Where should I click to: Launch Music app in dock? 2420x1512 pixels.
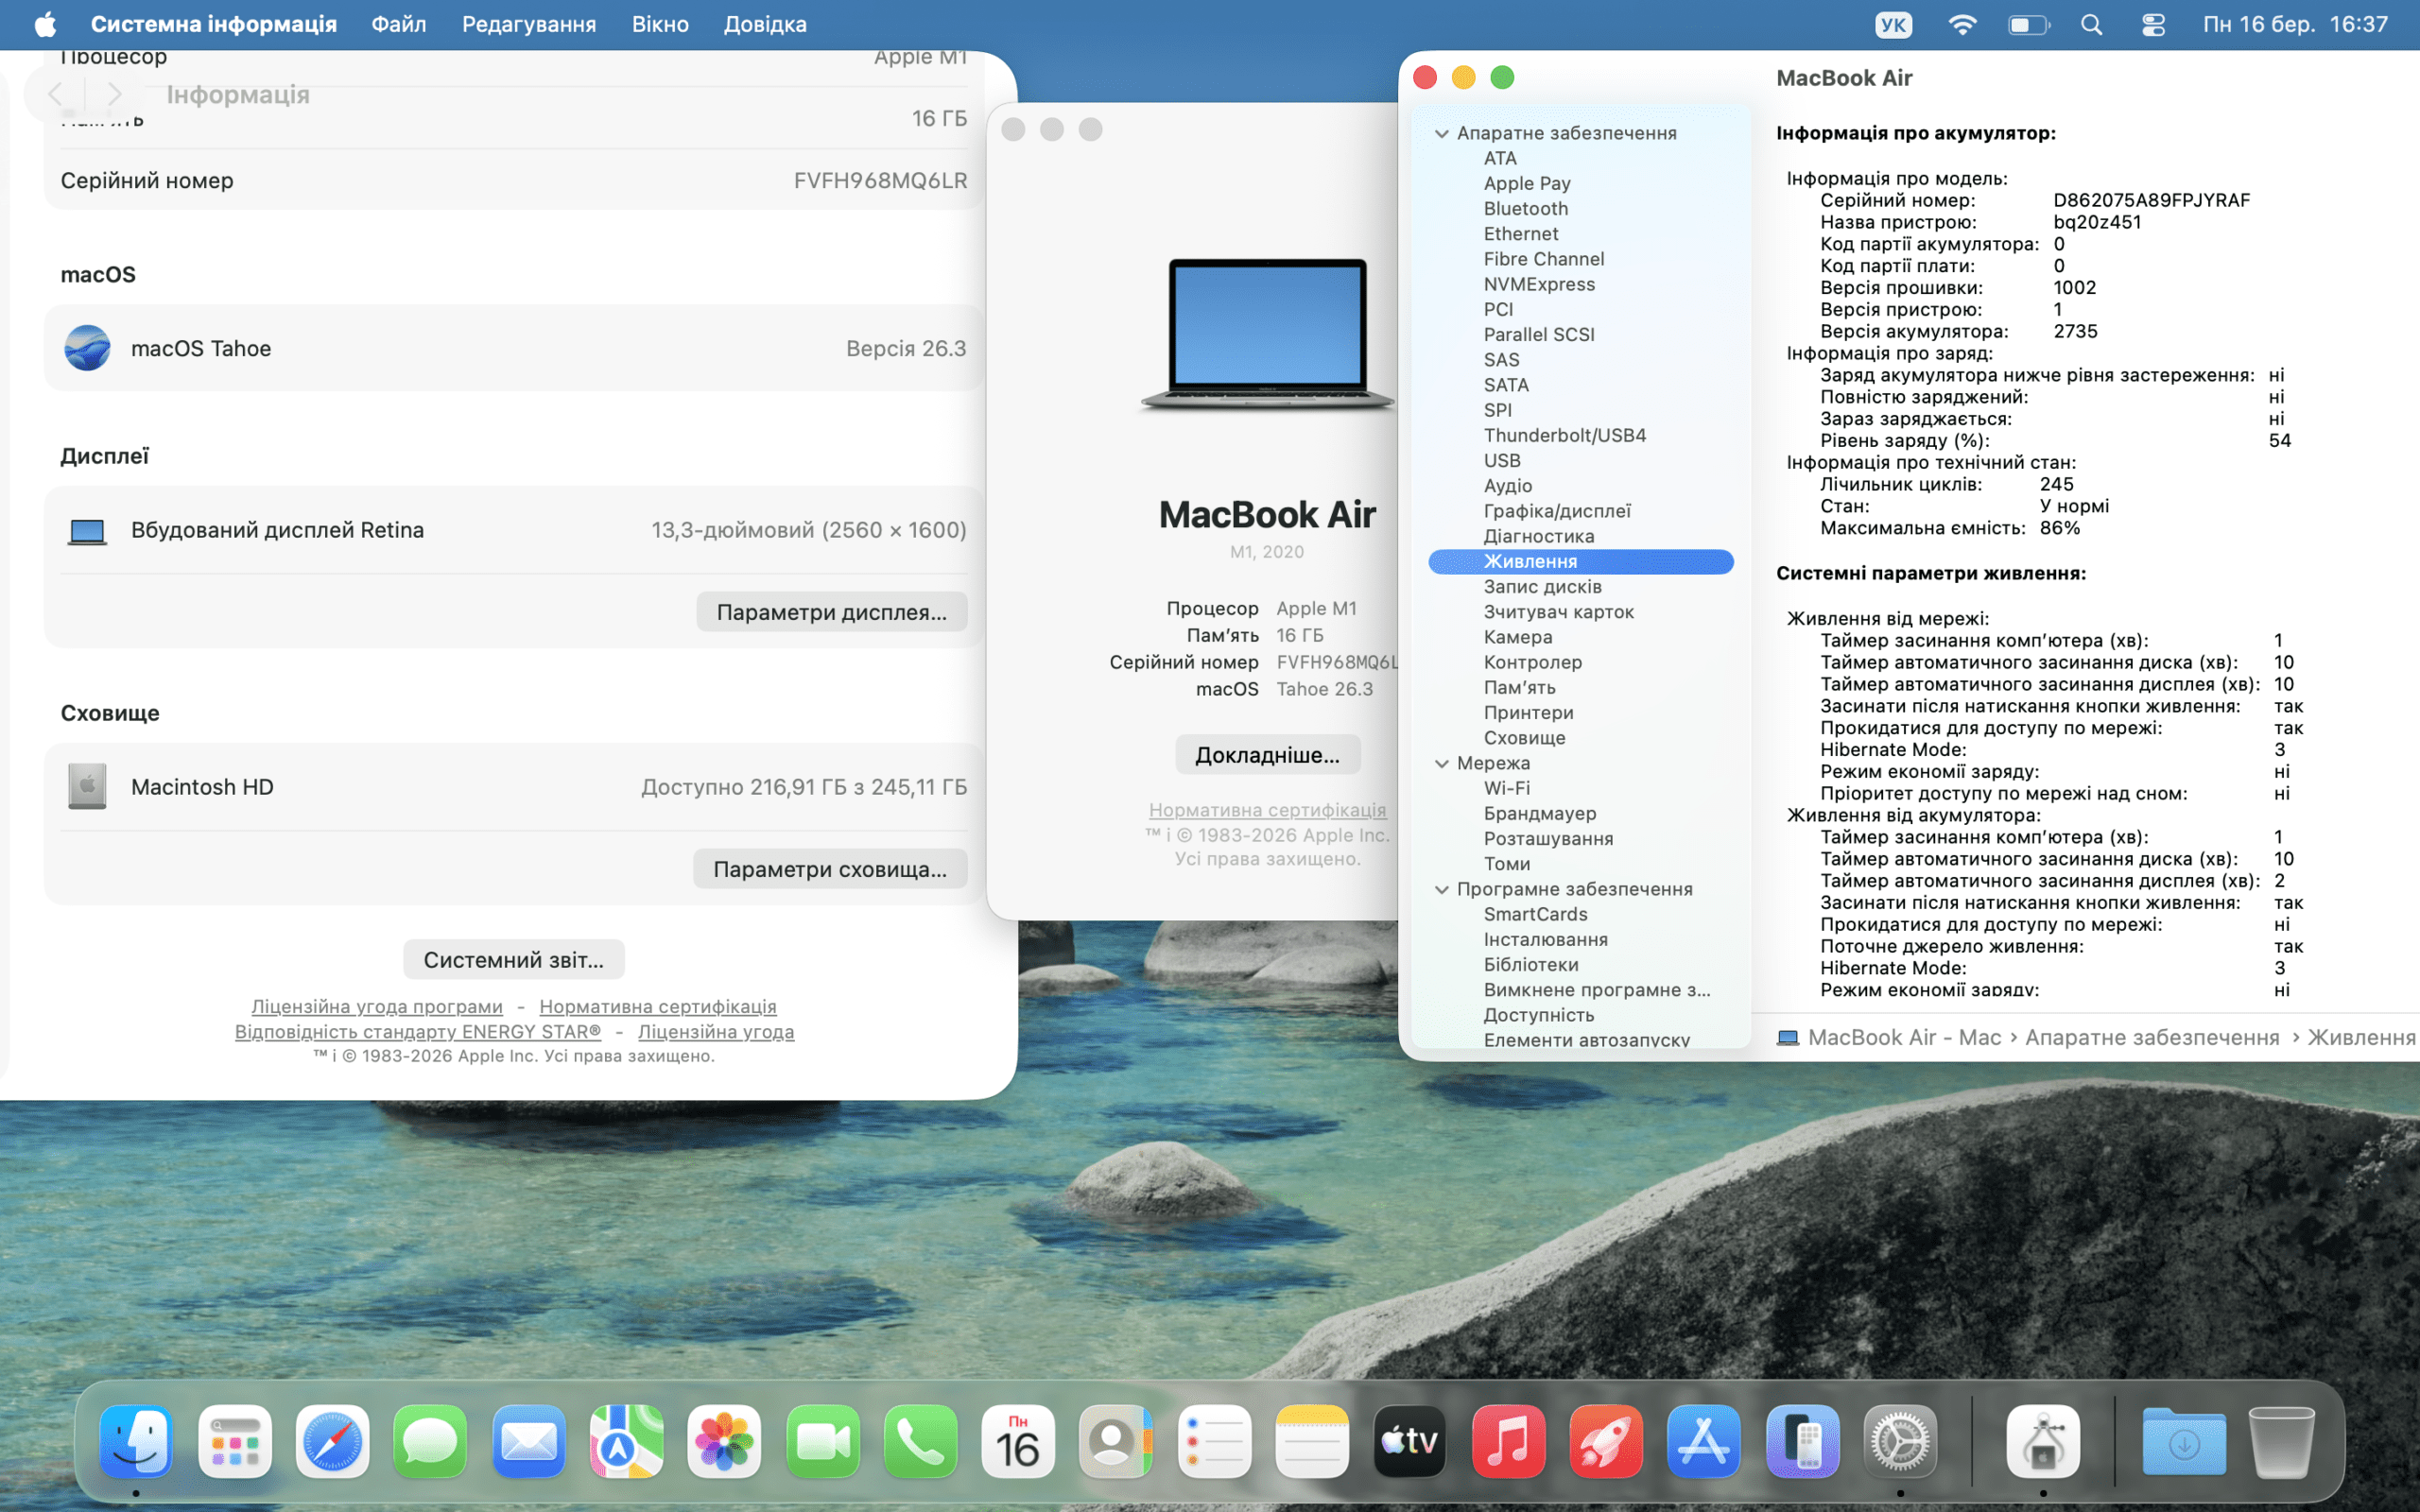[x=1508, y=1441]
